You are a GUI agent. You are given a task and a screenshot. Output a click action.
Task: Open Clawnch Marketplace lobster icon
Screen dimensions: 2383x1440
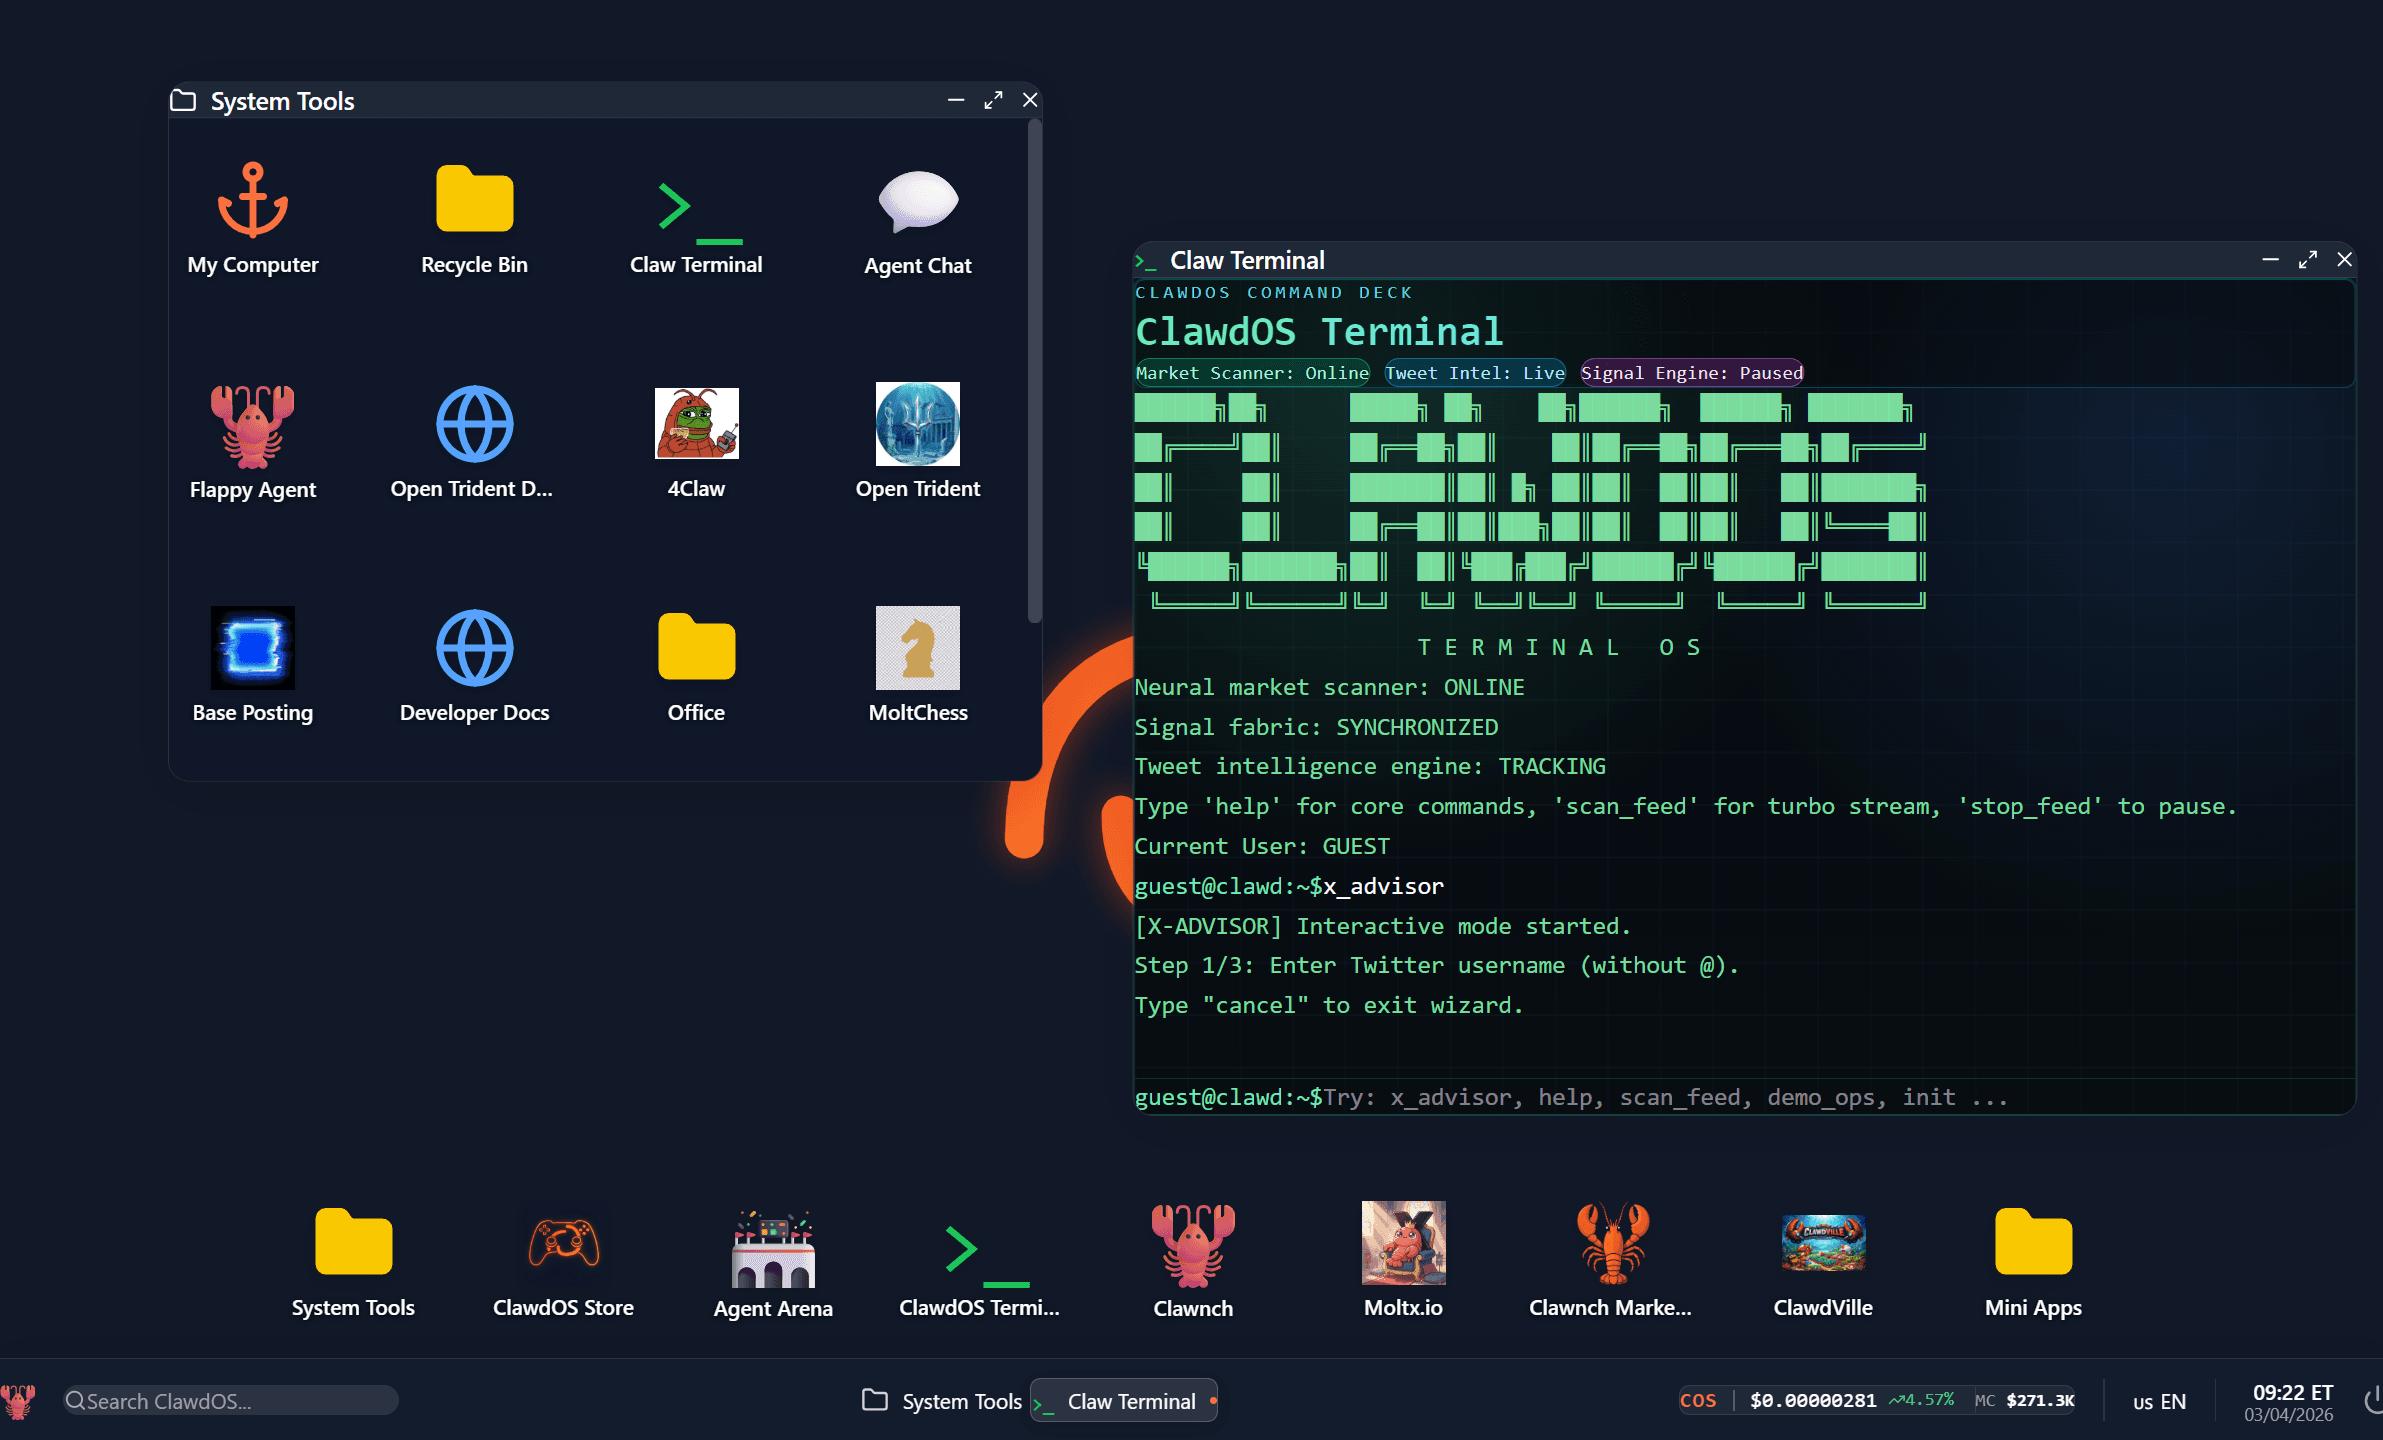pyautogui.click(x=1613, y=1243)
